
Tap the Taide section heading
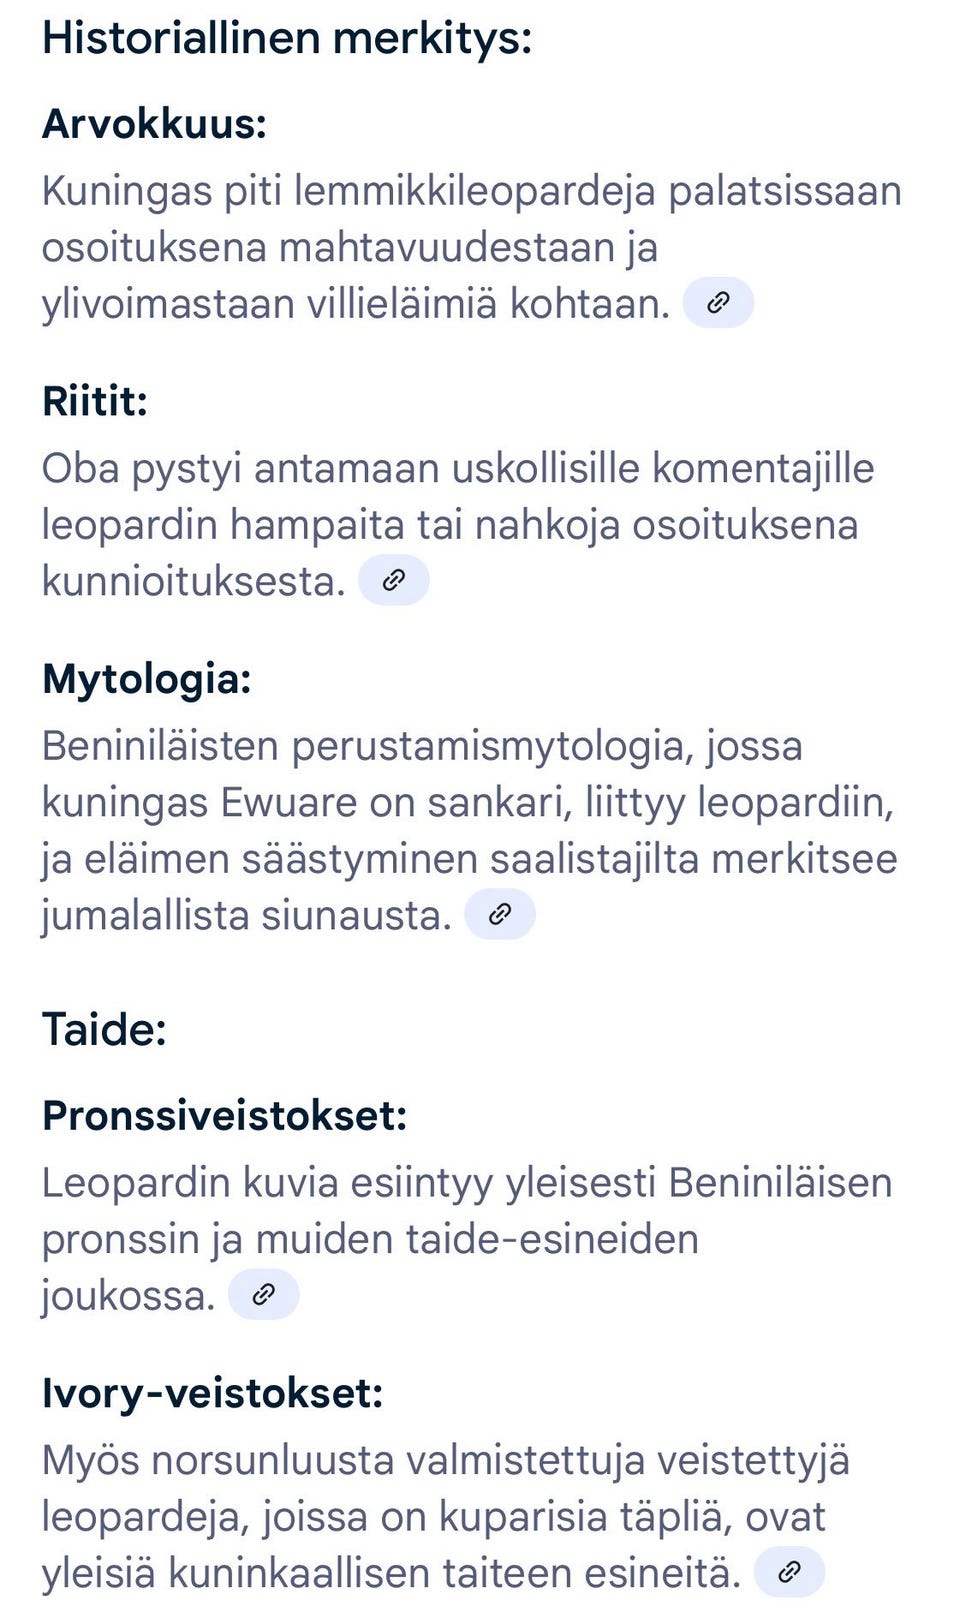pyautogui.click(x=104, y=1029)
